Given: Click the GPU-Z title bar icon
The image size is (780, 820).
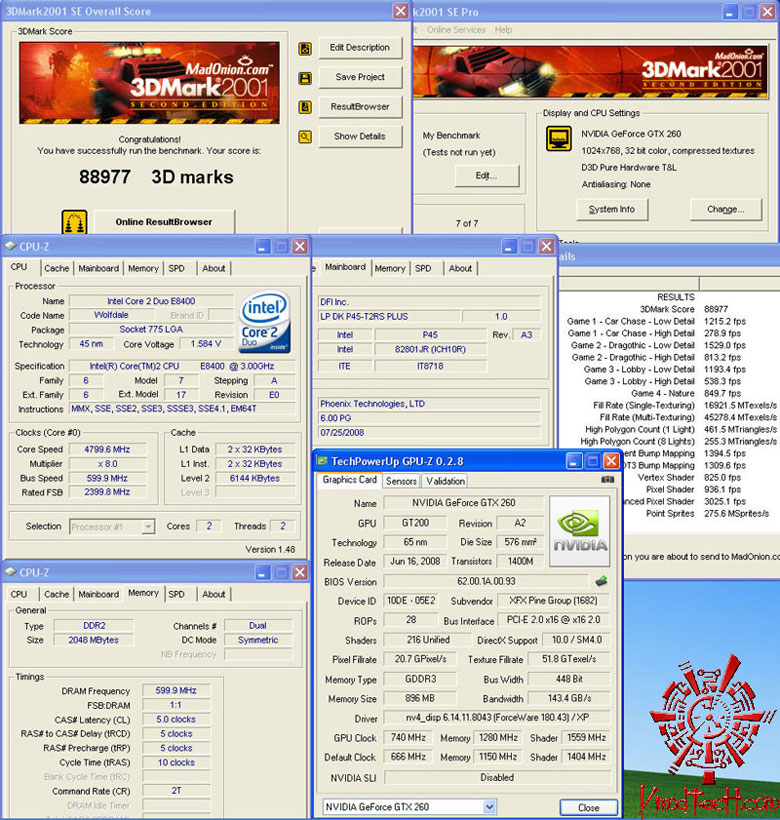Looking at the screenshot, I should pos(322,461).
